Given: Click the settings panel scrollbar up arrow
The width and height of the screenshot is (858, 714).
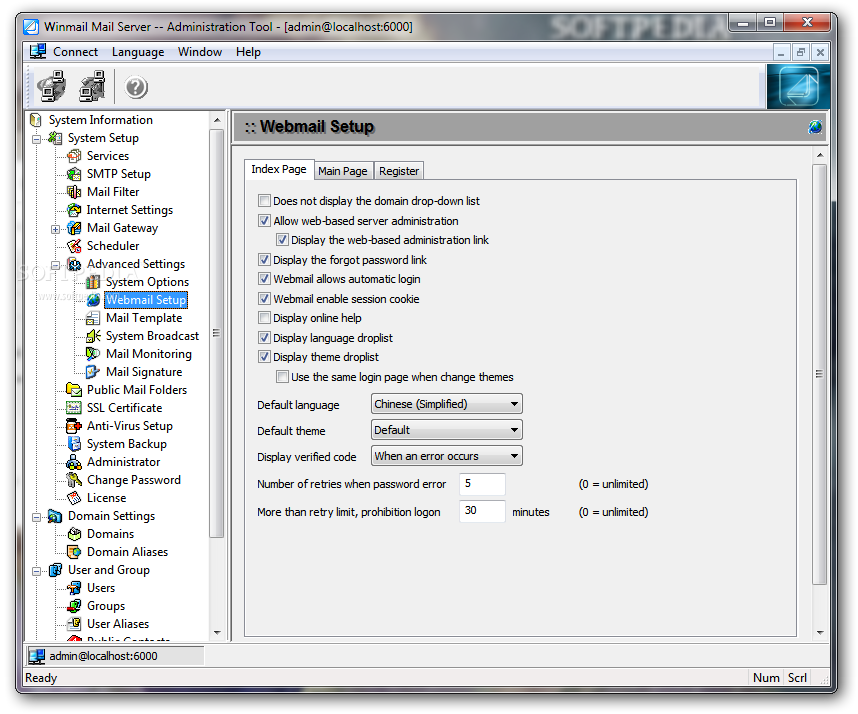Looking at the screenshot, I should (820, 156).
